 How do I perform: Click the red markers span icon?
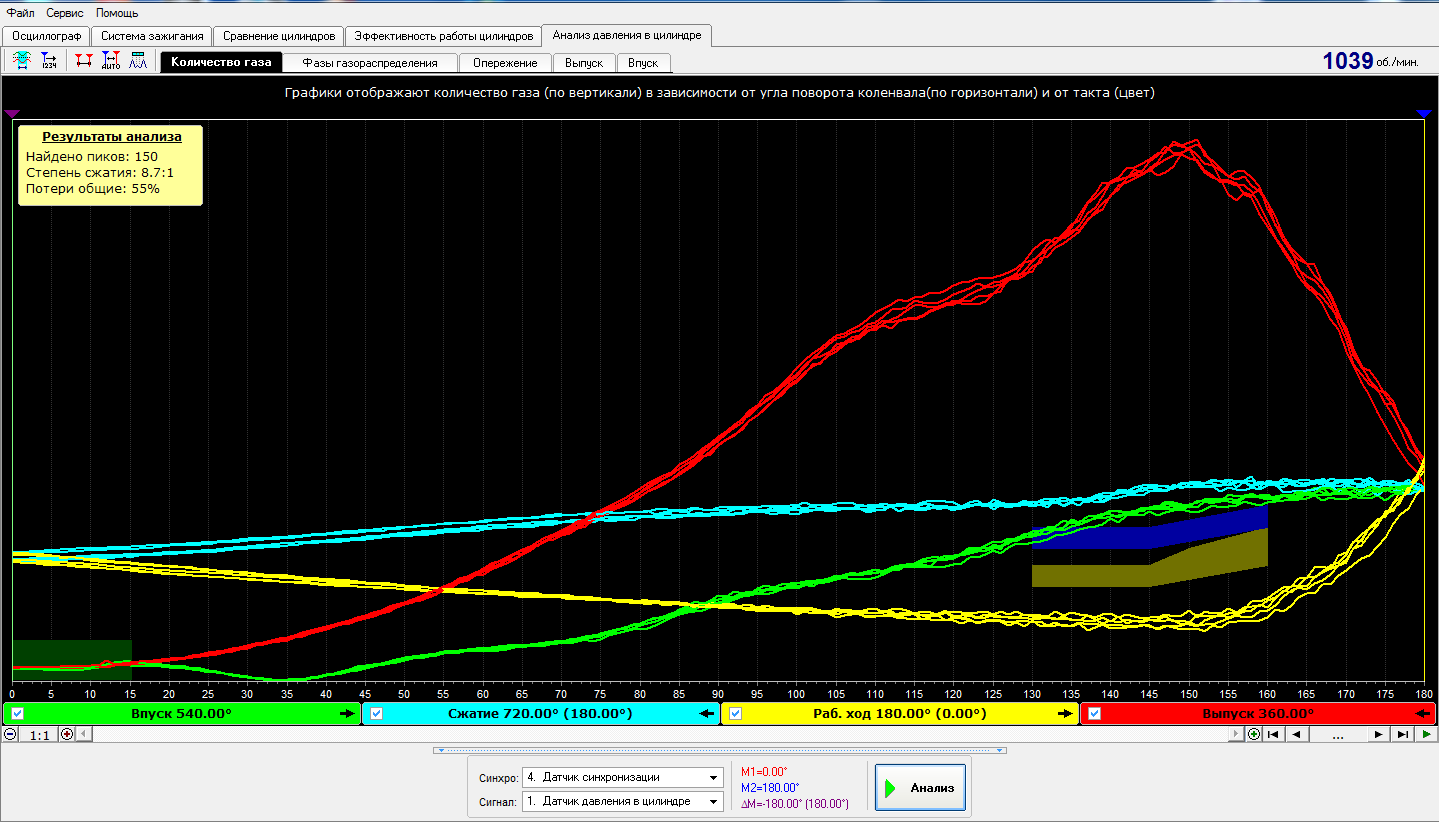83,61
